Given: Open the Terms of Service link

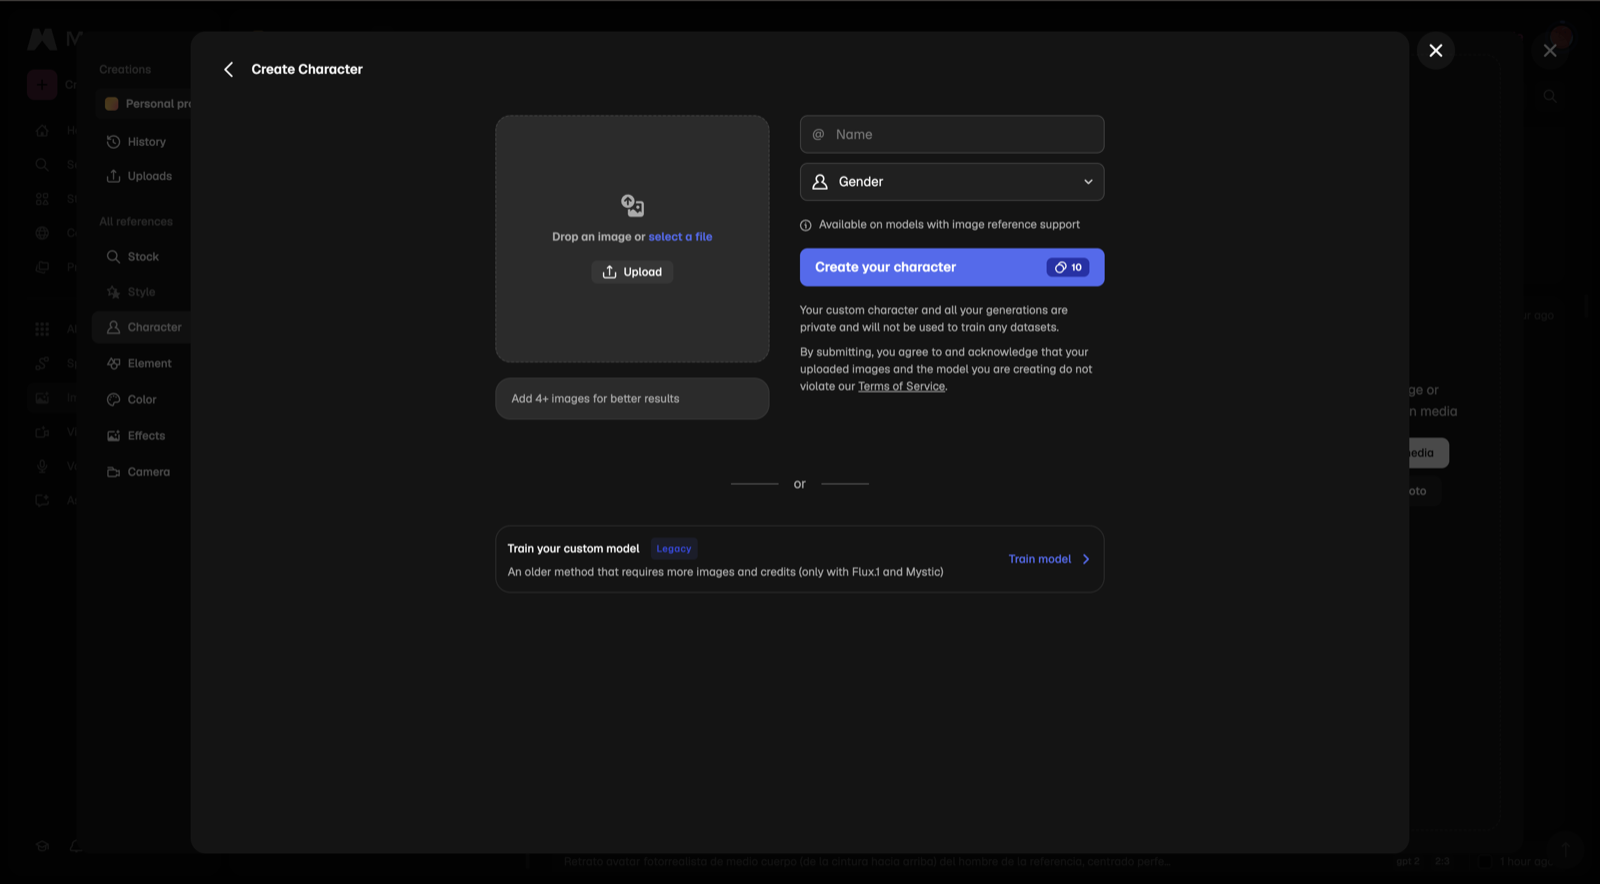Looking at the screenshot, I should (901, 386).
